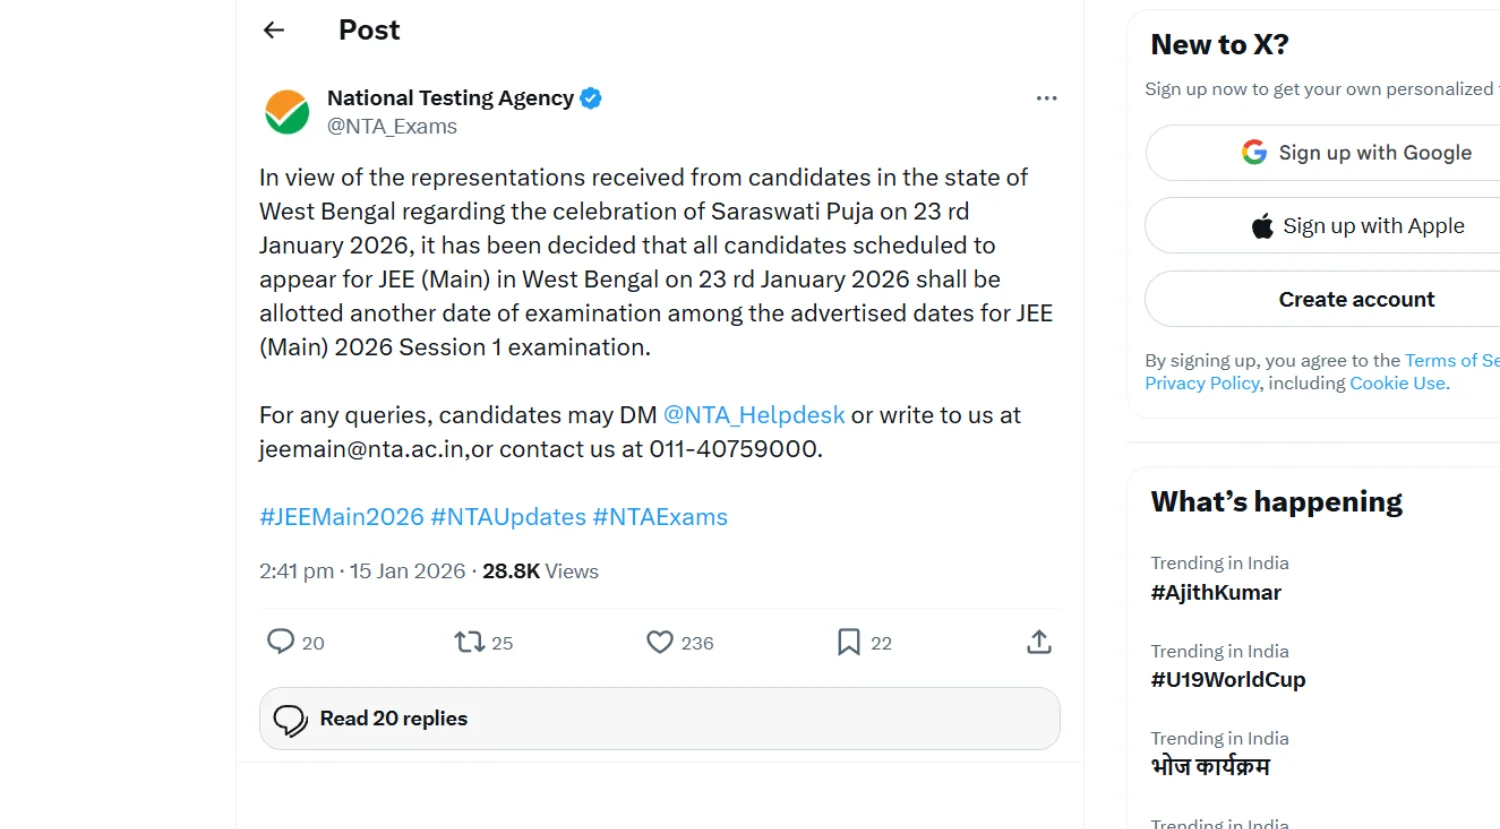Open the #JEEMain2026 hashtag

tap(341, 517)
